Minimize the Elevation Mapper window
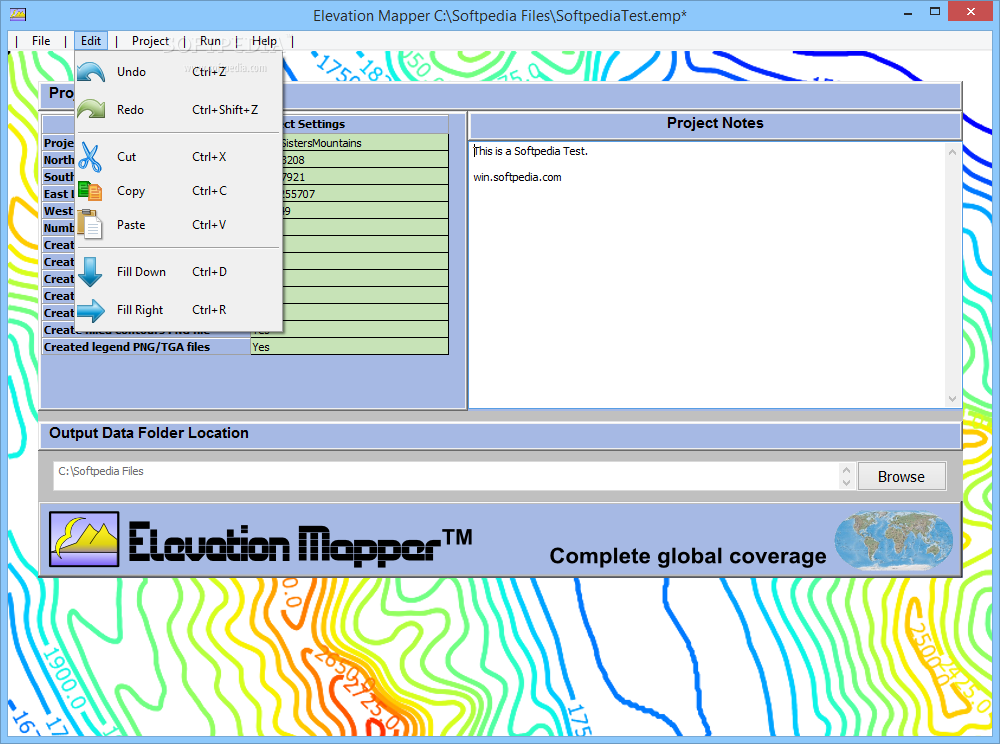This screenshot has height=744, width=1000. pyautogui.click(x=909, y=12)
